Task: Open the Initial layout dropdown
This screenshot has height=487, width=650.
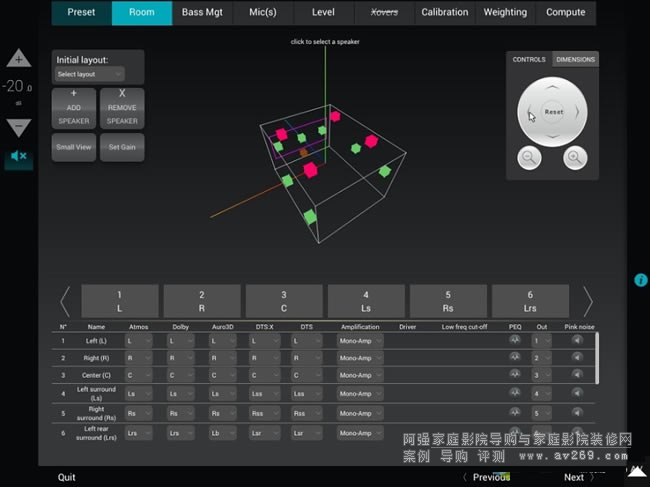Action: click(90, 74)
